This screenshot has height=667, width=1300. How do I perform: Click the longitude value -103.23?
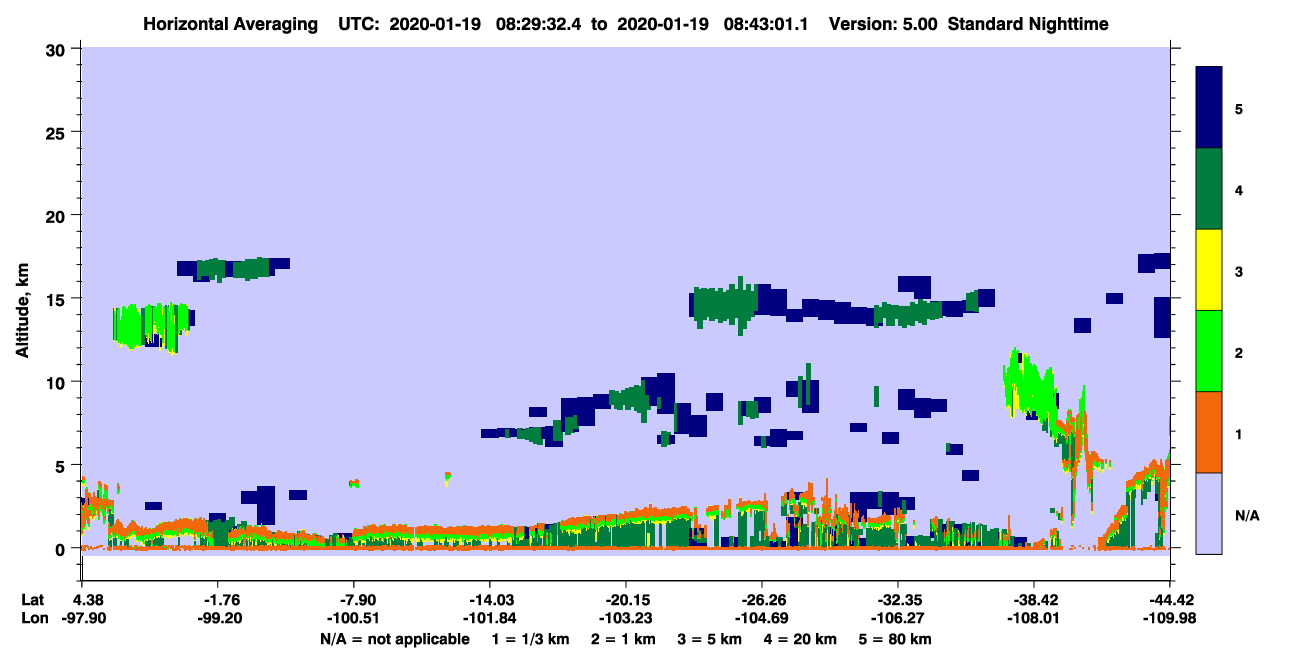click(626, 619)
